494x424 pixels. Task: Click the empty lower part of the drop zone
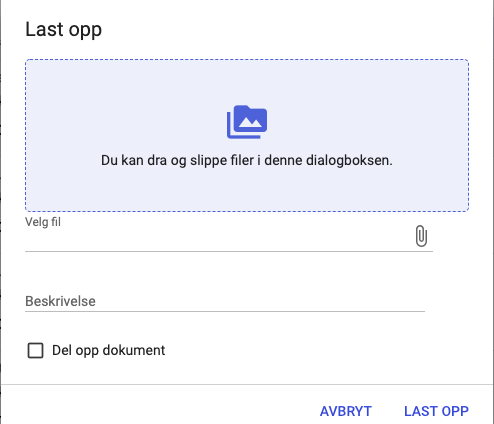point(247,190)
